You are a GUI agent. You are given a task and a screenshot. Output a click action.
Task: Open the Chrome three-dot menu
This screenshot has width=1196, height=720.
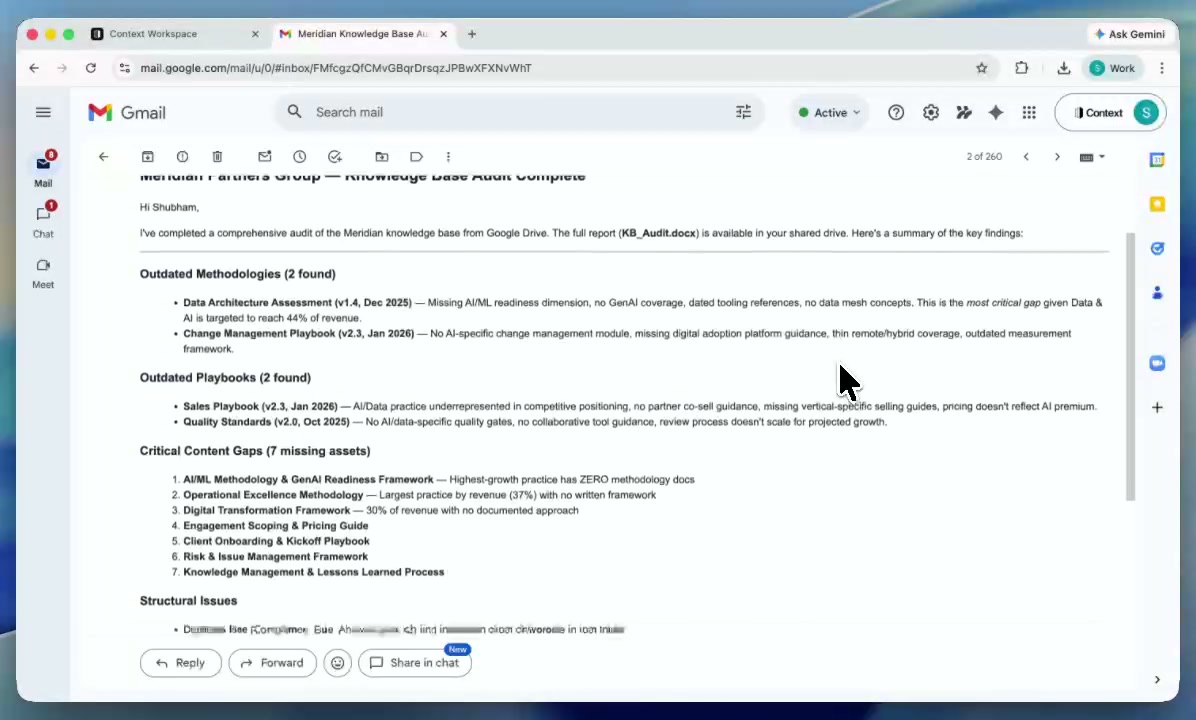coord(1162,68)
